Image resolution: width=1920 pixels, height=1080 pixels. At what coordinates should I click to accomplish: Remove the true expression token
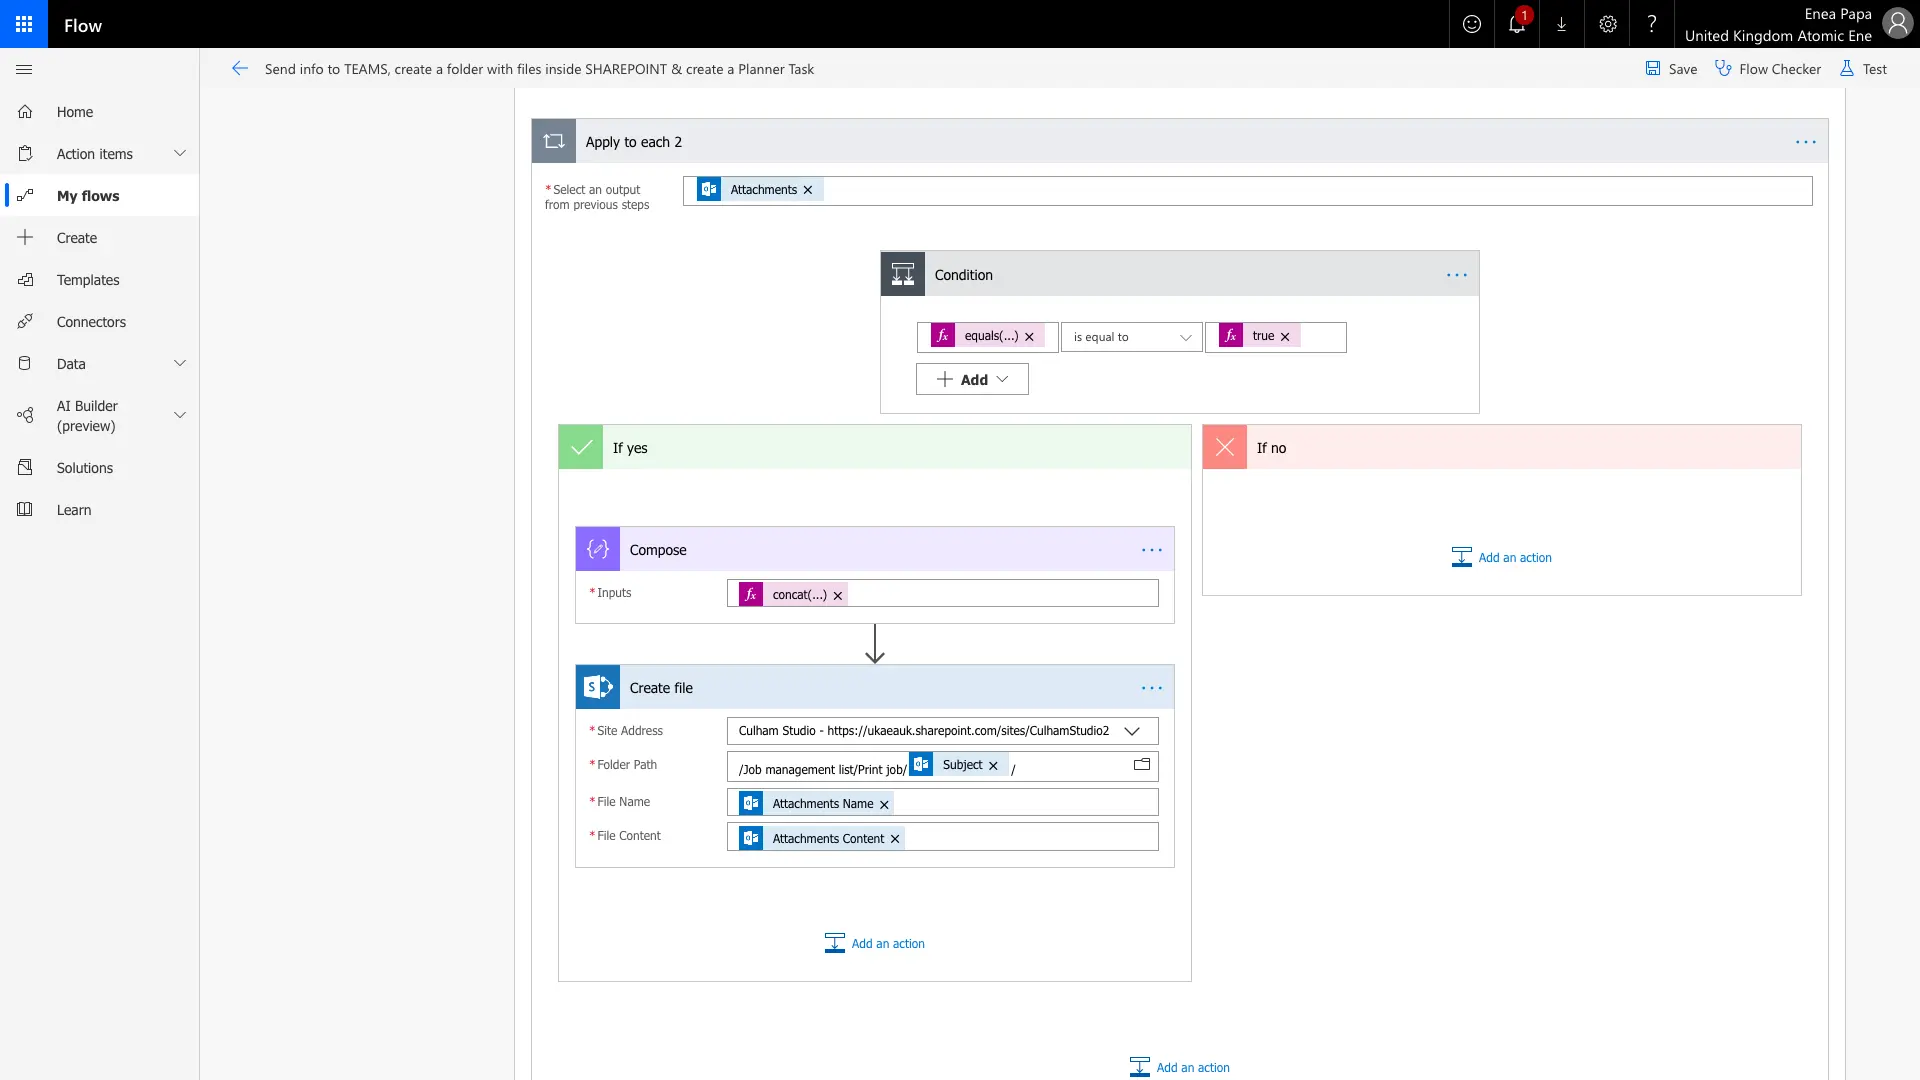coord(1285,337)
